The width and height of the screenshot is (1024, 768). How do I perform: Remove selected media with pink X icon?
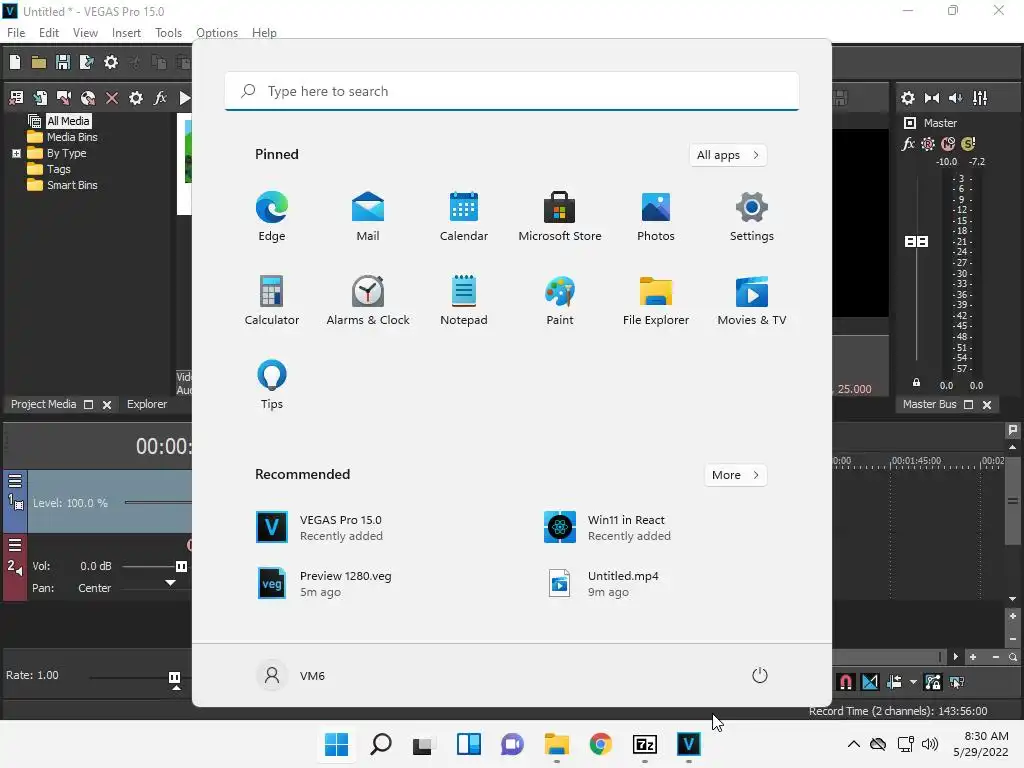[x=112, y=98]
